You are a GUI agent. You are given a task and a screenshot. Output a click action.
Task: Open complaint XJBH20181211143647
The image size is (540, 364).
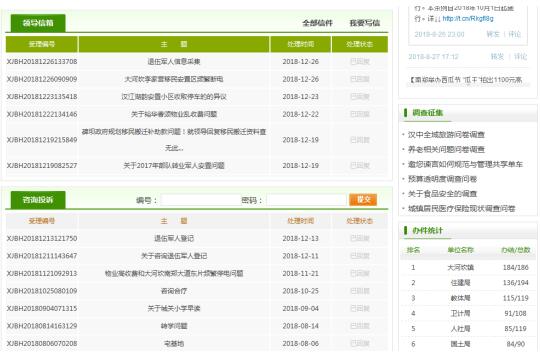click(x=42, y=256)
